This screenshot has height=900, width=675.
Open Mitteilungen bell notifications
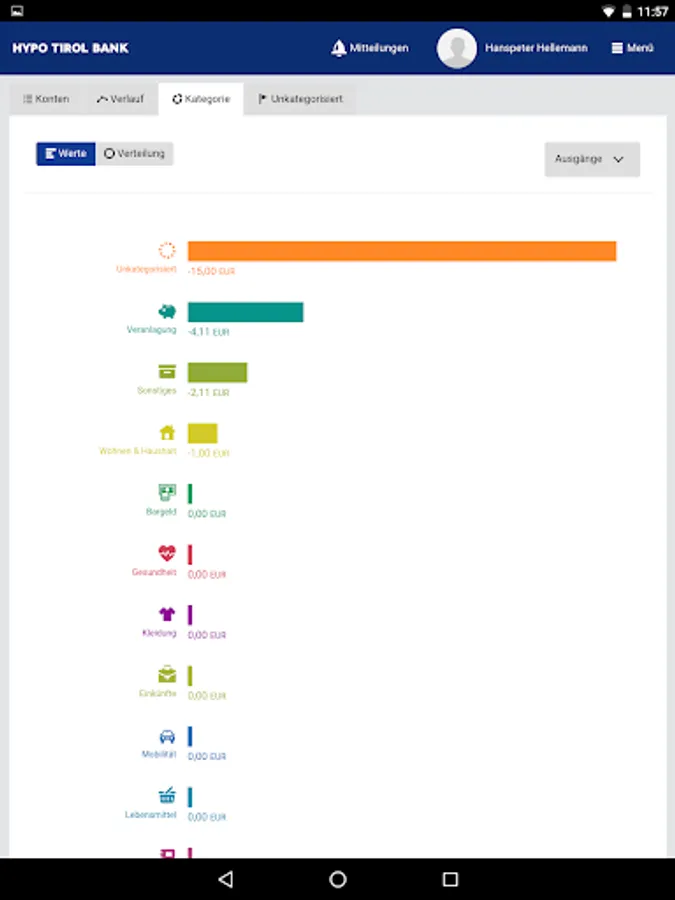370,48
